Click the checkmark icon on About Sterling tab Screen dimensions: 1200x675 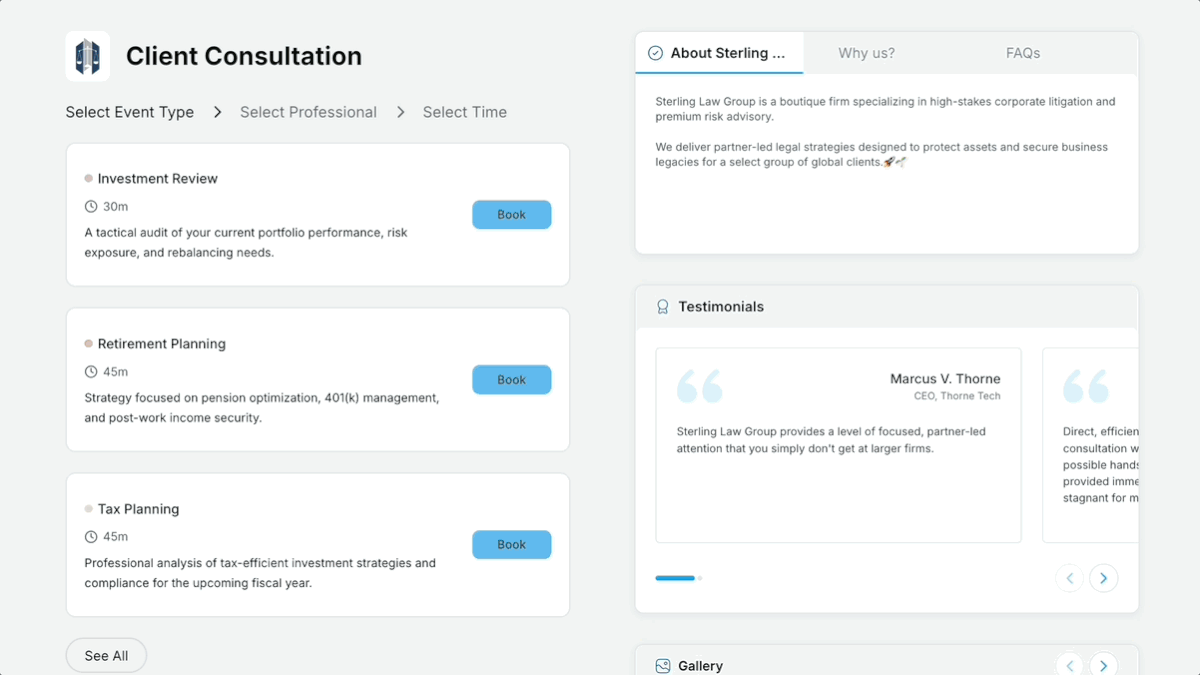click(655, 52)
